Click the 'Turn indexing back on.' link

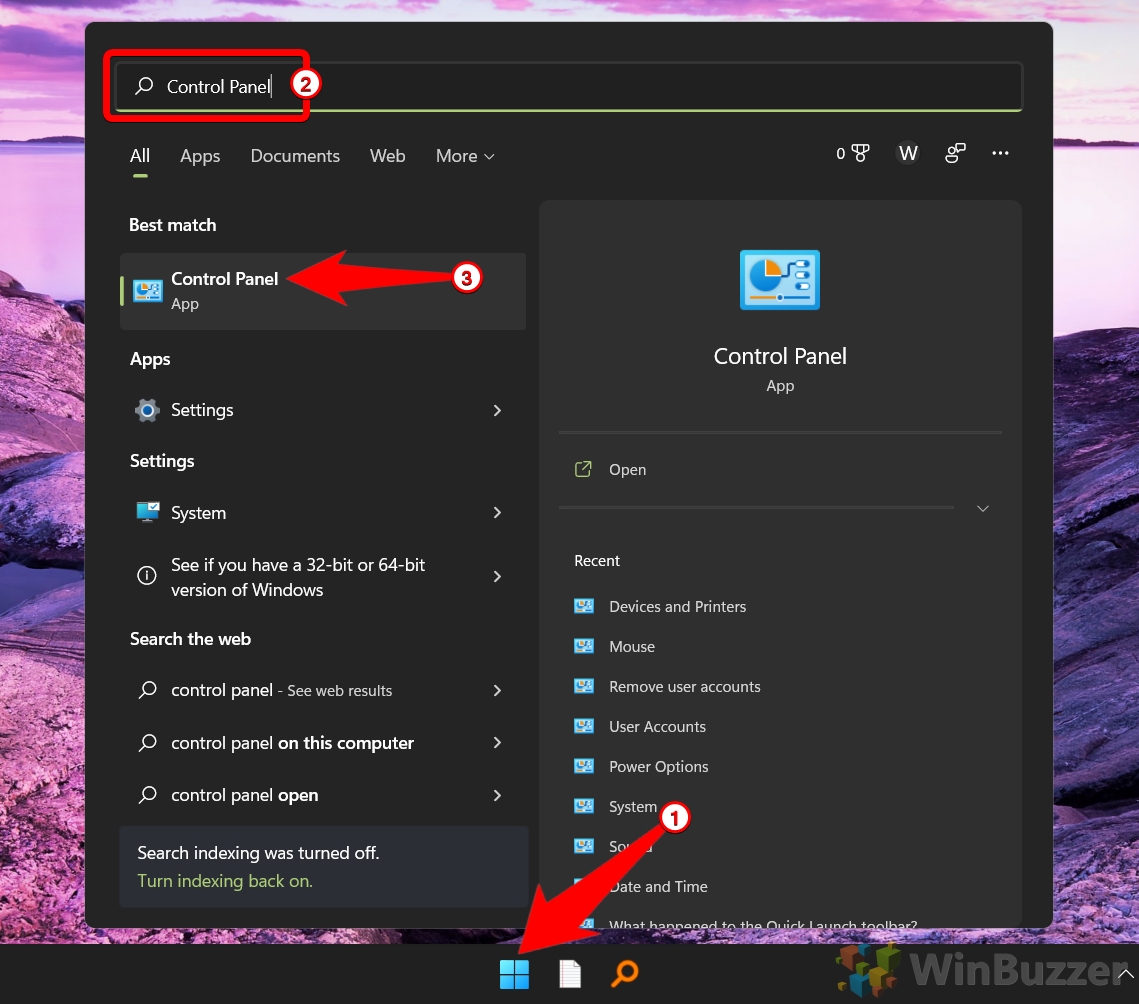pyautogui.click(x=225, y=881)
